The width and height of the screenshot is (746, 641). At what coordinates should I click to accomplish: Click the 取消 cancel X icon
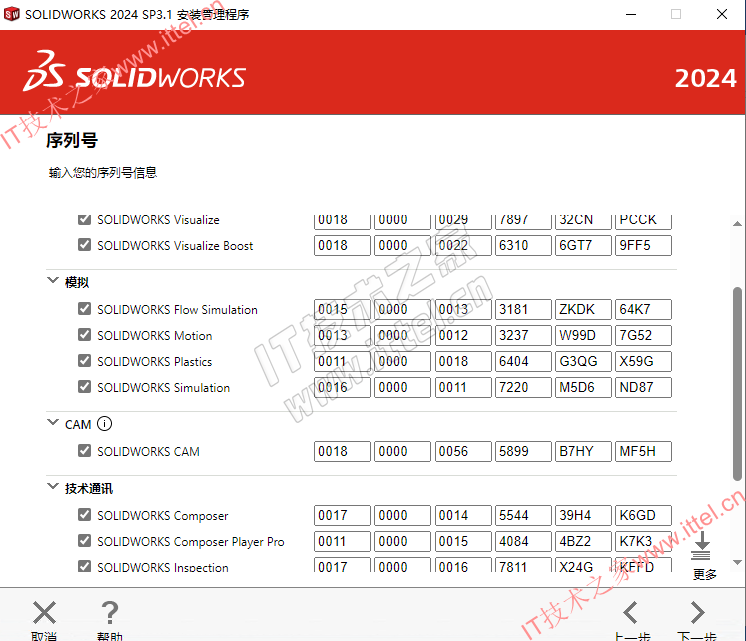44,612
